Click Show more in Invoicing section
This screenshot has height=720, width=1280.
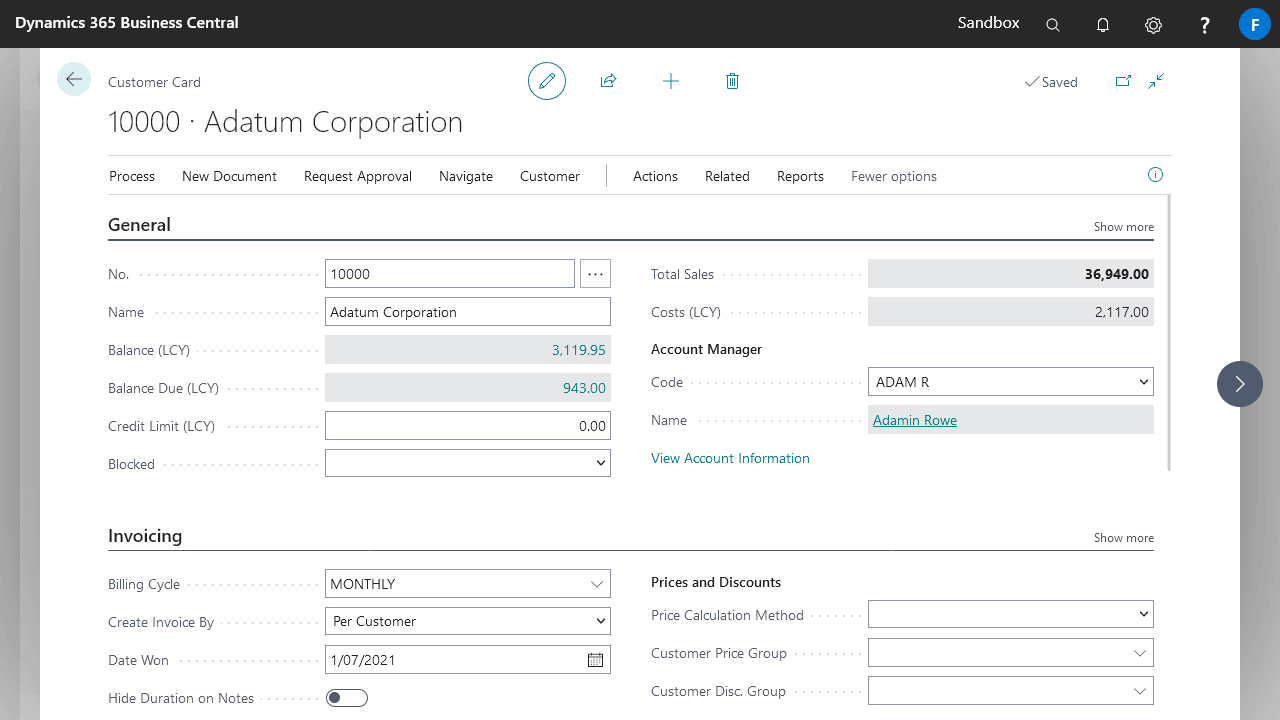tap(1124, 538)
